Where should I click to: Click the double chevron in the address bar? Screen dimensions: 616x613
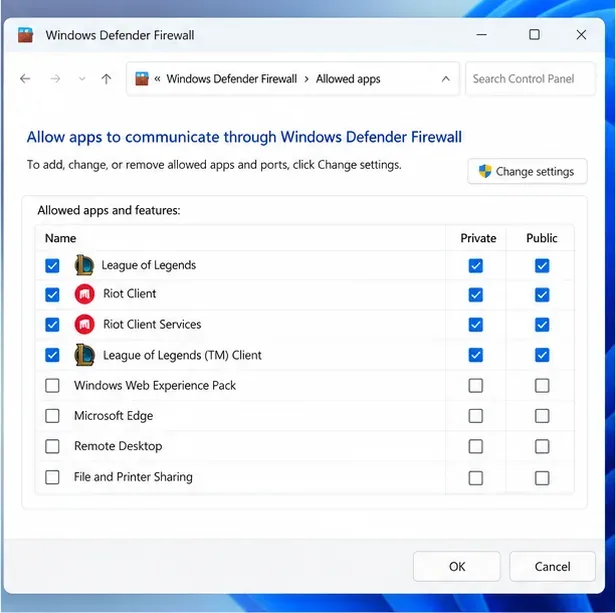(x=157, y=79)
